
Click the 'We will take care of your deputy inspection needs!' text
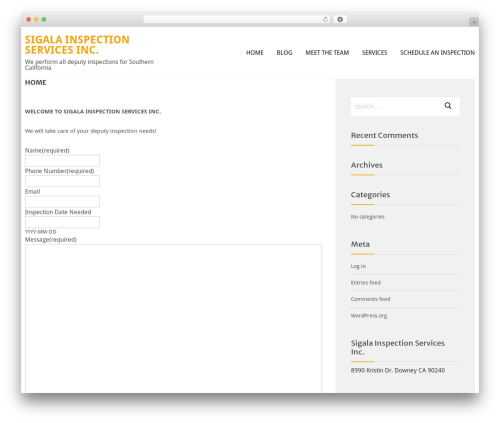(x=90, y=131)
